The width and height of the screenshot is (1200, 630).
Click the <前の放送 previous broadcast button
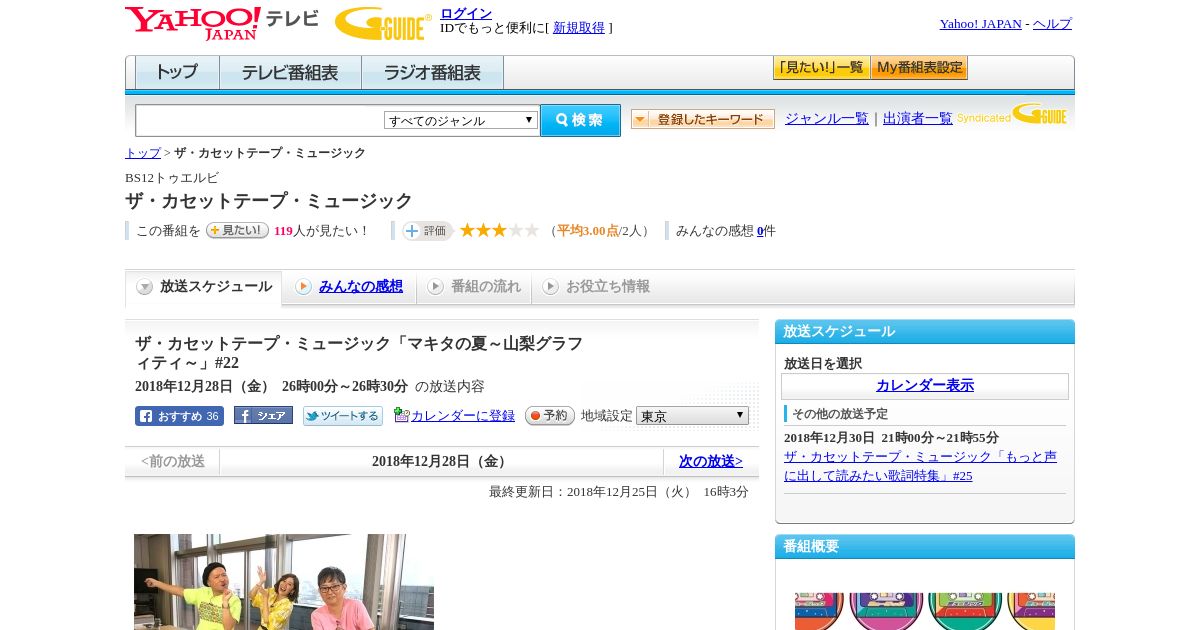pyautogui.click(x=173, y=461)
